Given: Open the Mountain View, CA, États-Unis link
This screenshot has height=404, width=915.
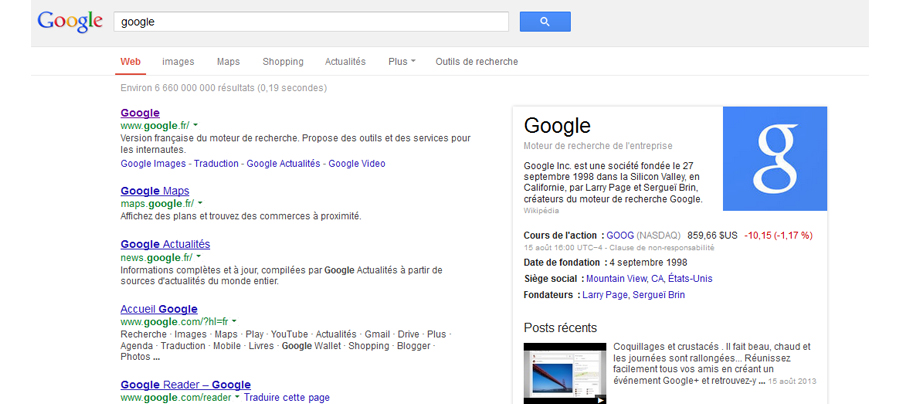Looking at the screenshot, I should [649, 278].
